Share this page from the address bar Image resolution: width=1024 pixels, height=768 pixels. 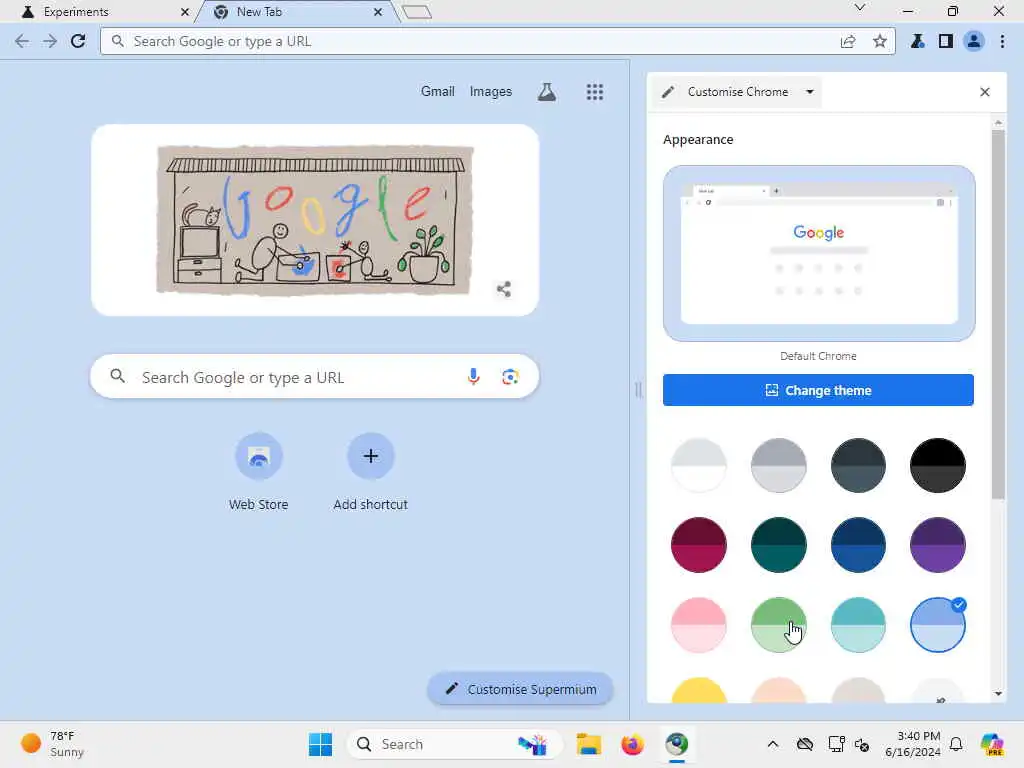848,41
